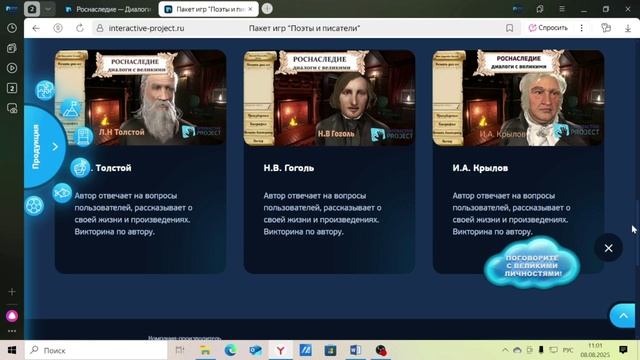The height and width of the screenshot is (360, 640).
Task: Select the fish category icon
Action: click(62, 193)
